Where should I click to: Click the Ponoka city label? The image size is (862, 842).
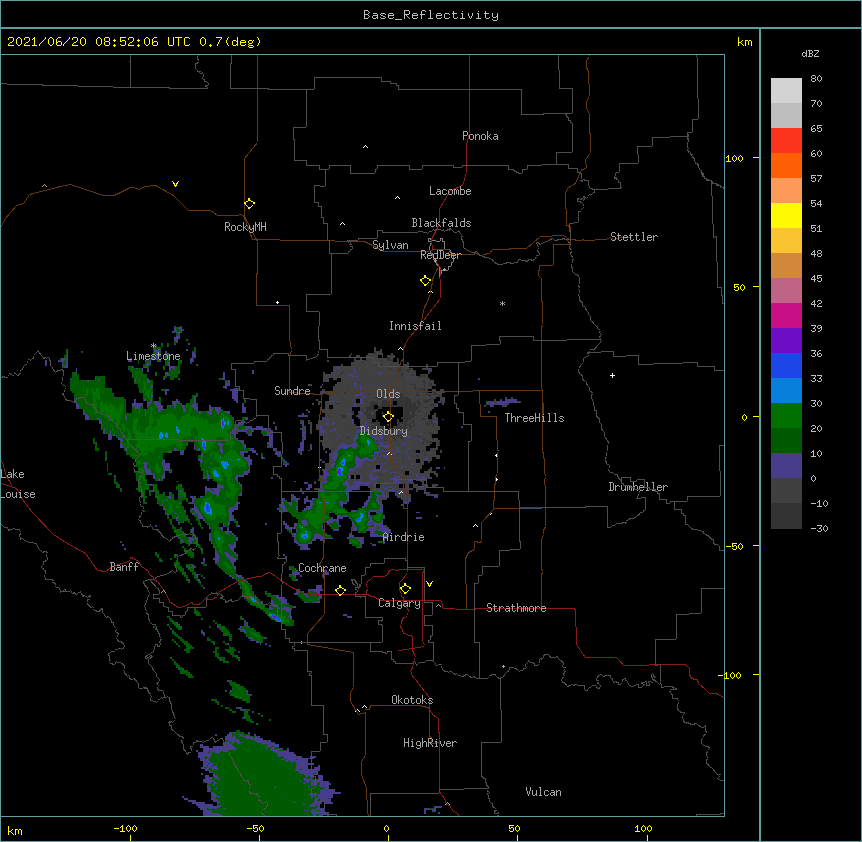(480, 136)
